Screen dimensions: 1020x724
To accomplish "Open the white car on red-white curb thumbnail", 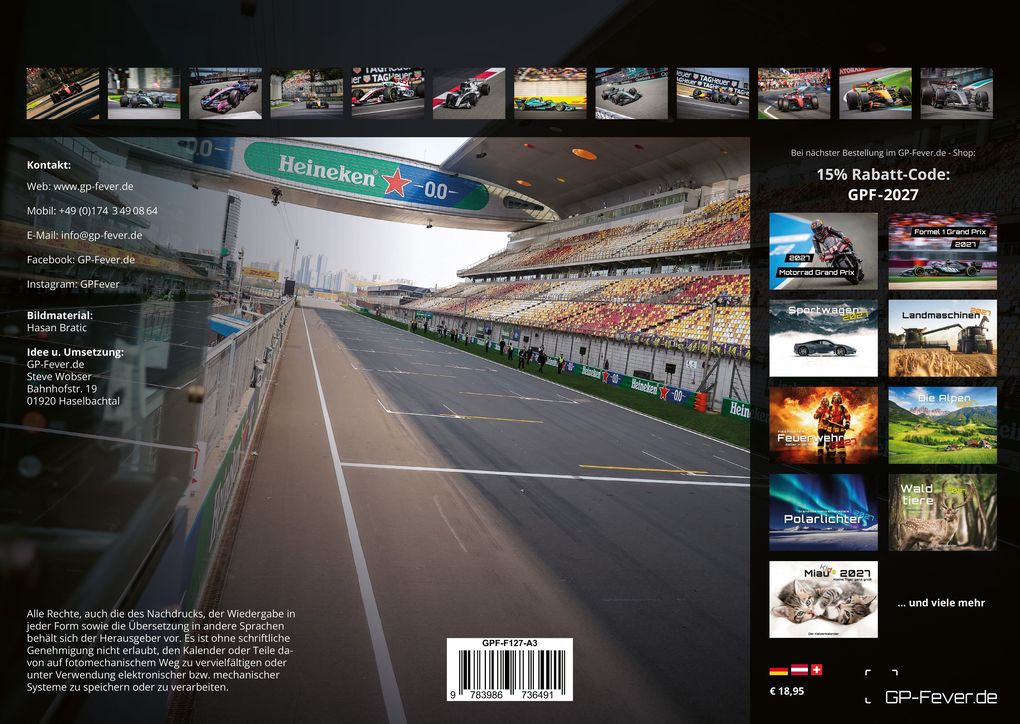I will 469,93.
